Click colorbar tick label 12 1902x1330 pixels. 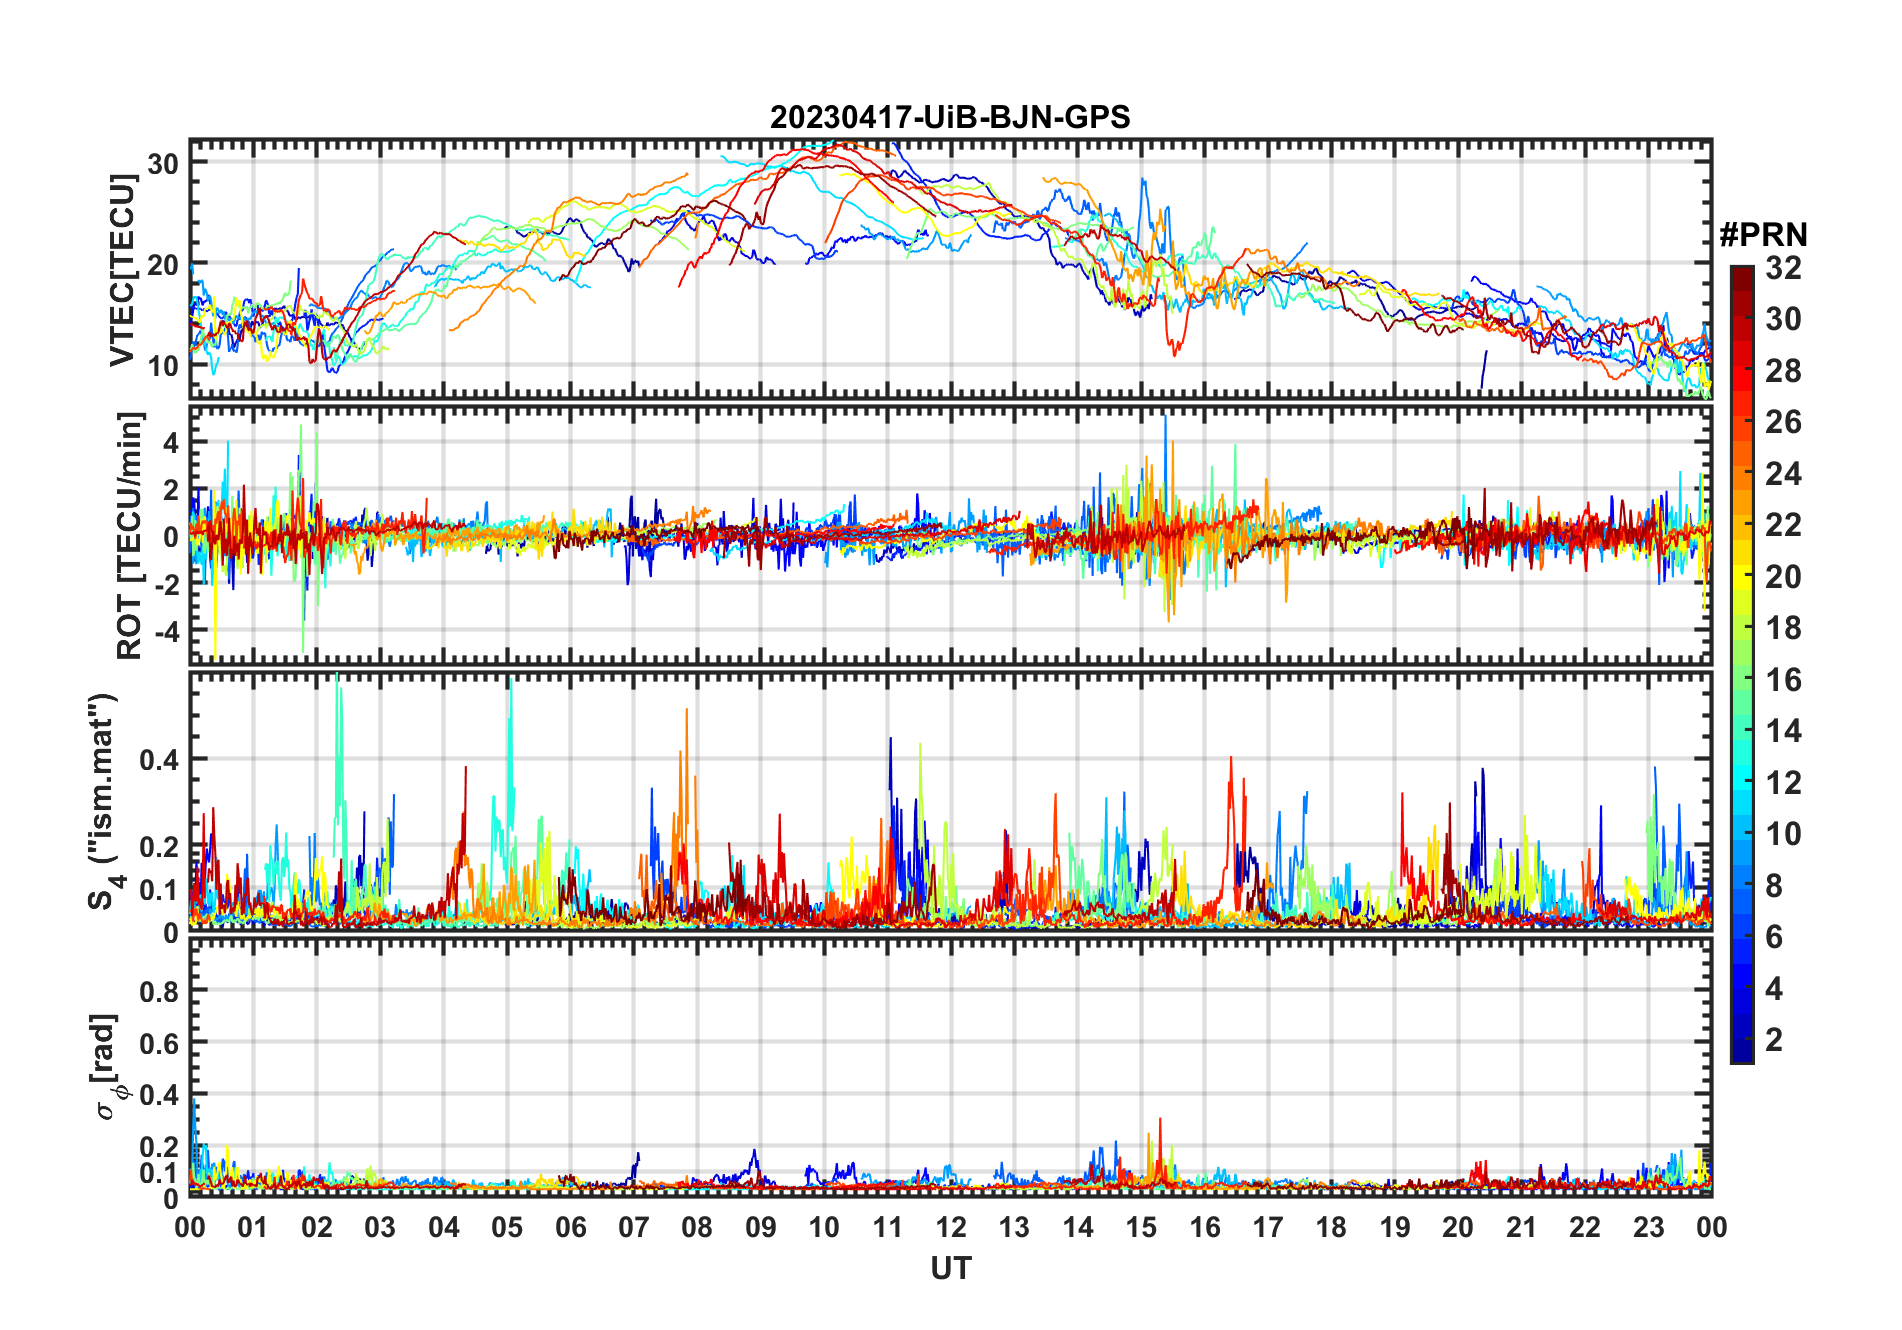click(x=1783, y=783)
